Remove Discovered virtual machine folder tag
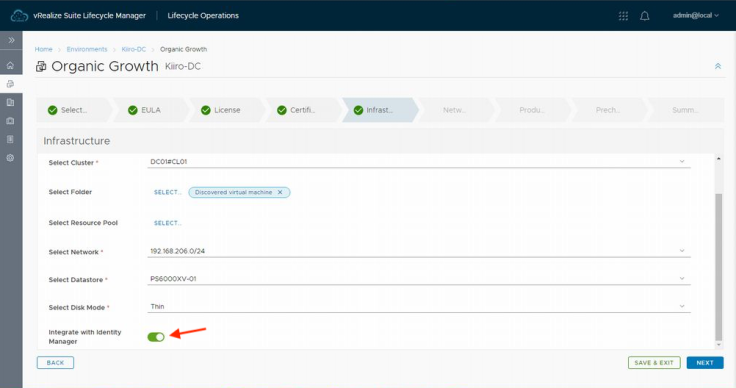The width and height of the screenshot is (736, 388). tap(280, 192)
